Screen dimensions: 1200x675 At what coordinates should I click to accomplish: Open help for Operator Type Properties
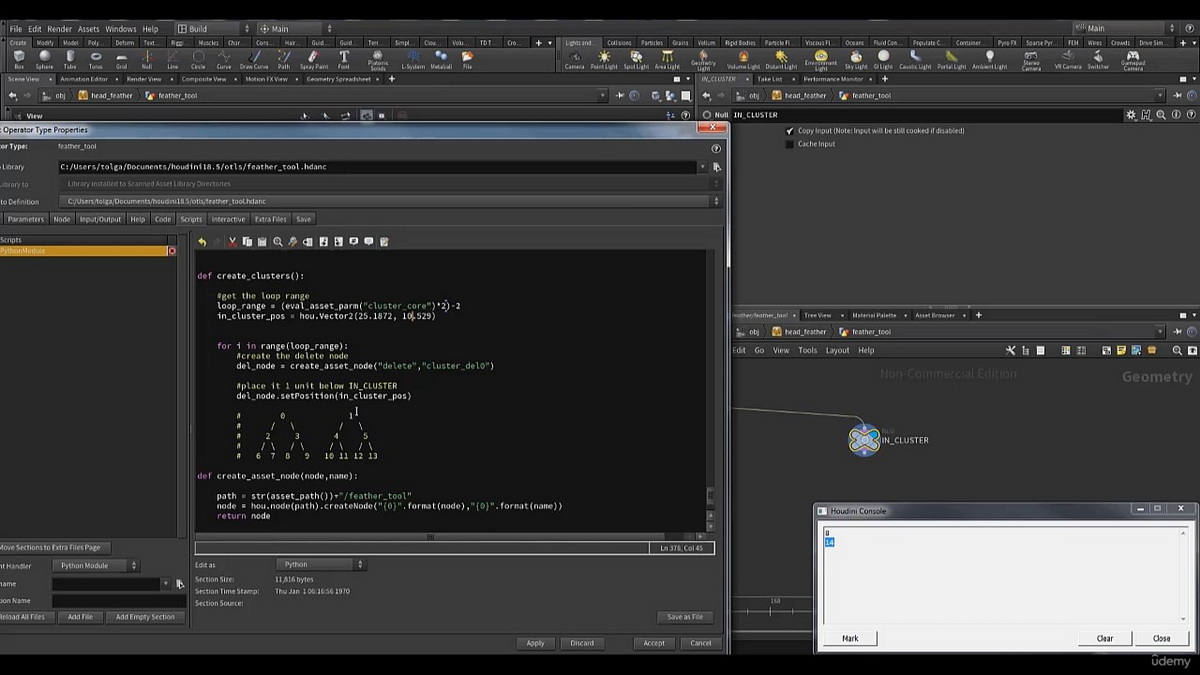coord(716,148)
